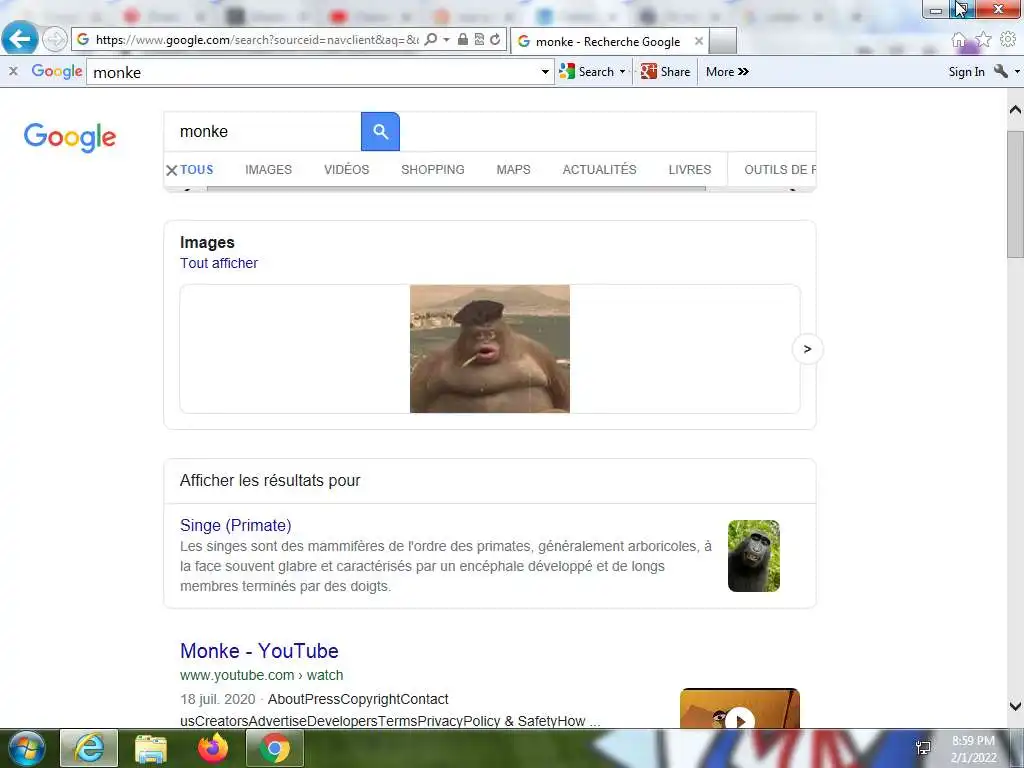Click Internet Explorer taskbar icon

89,748
